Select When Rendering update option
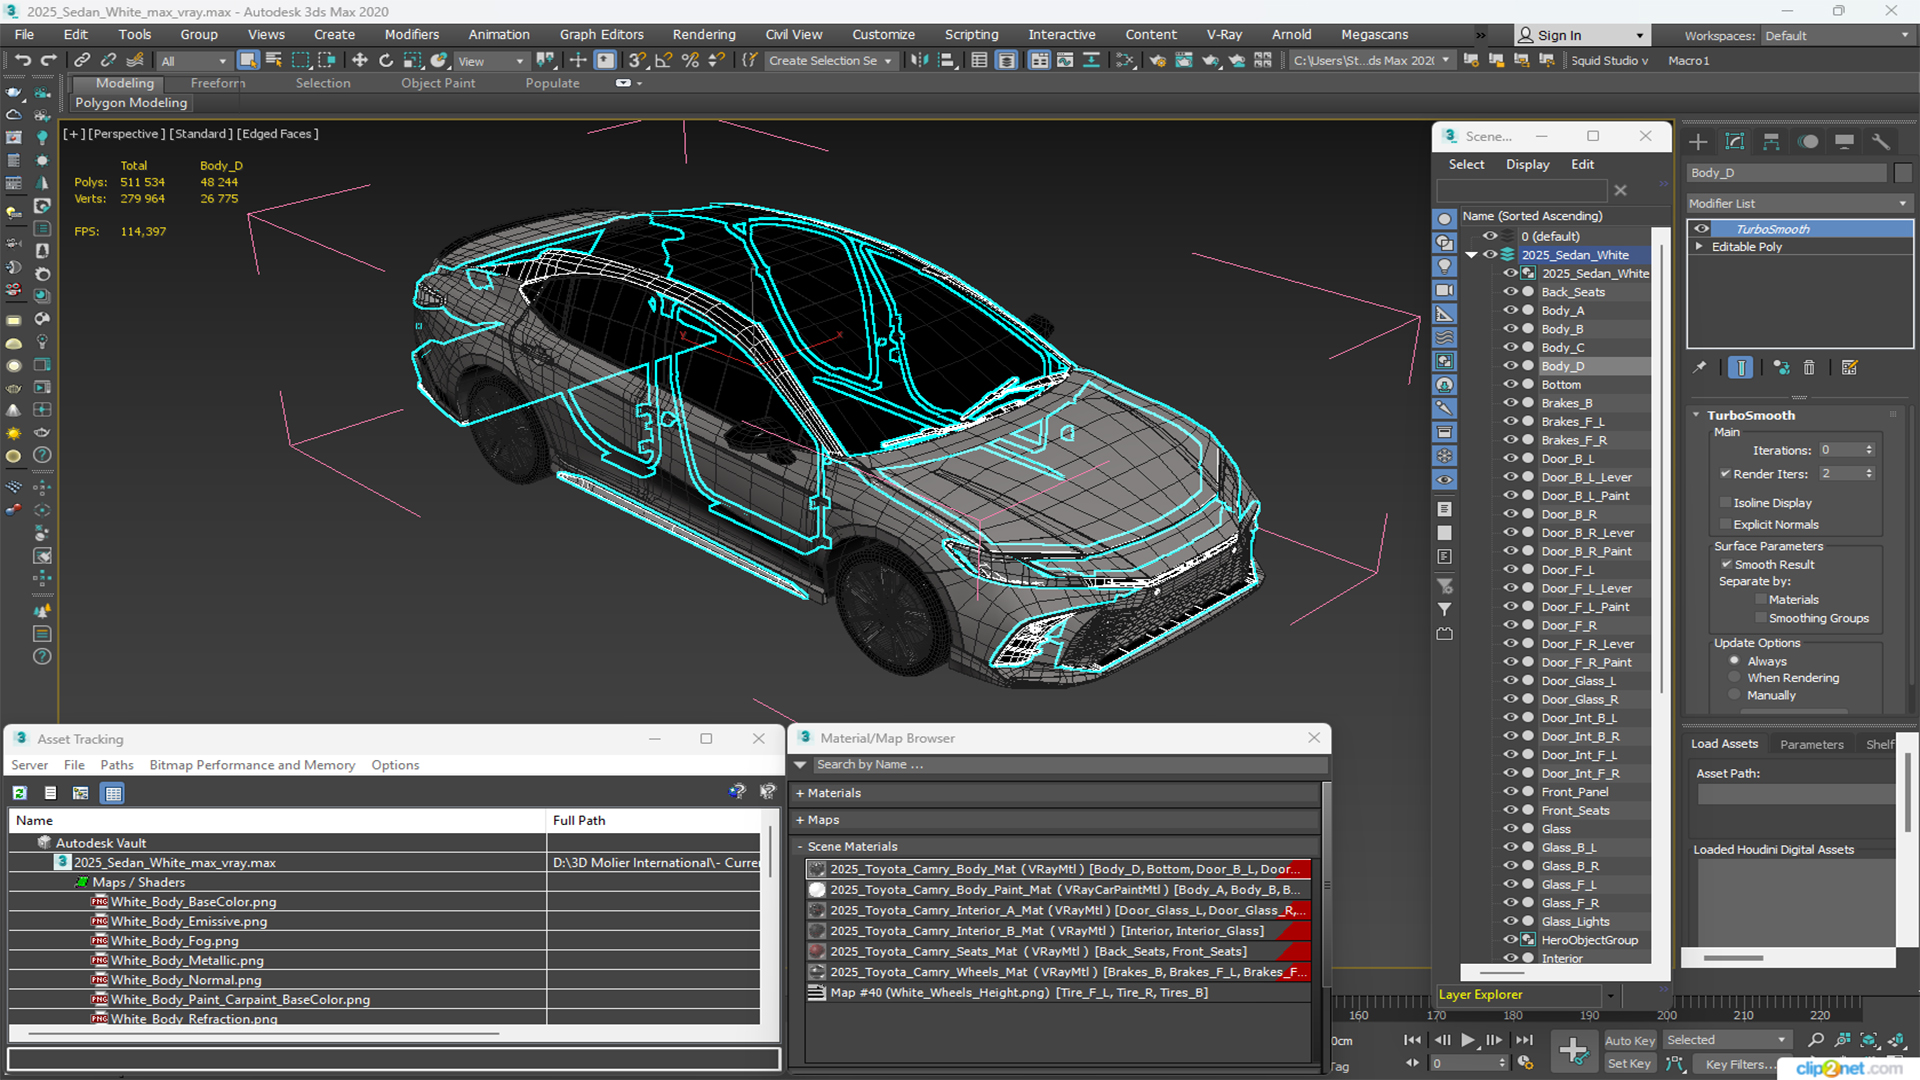The image size is (1920, 1080). (1735, 678)
